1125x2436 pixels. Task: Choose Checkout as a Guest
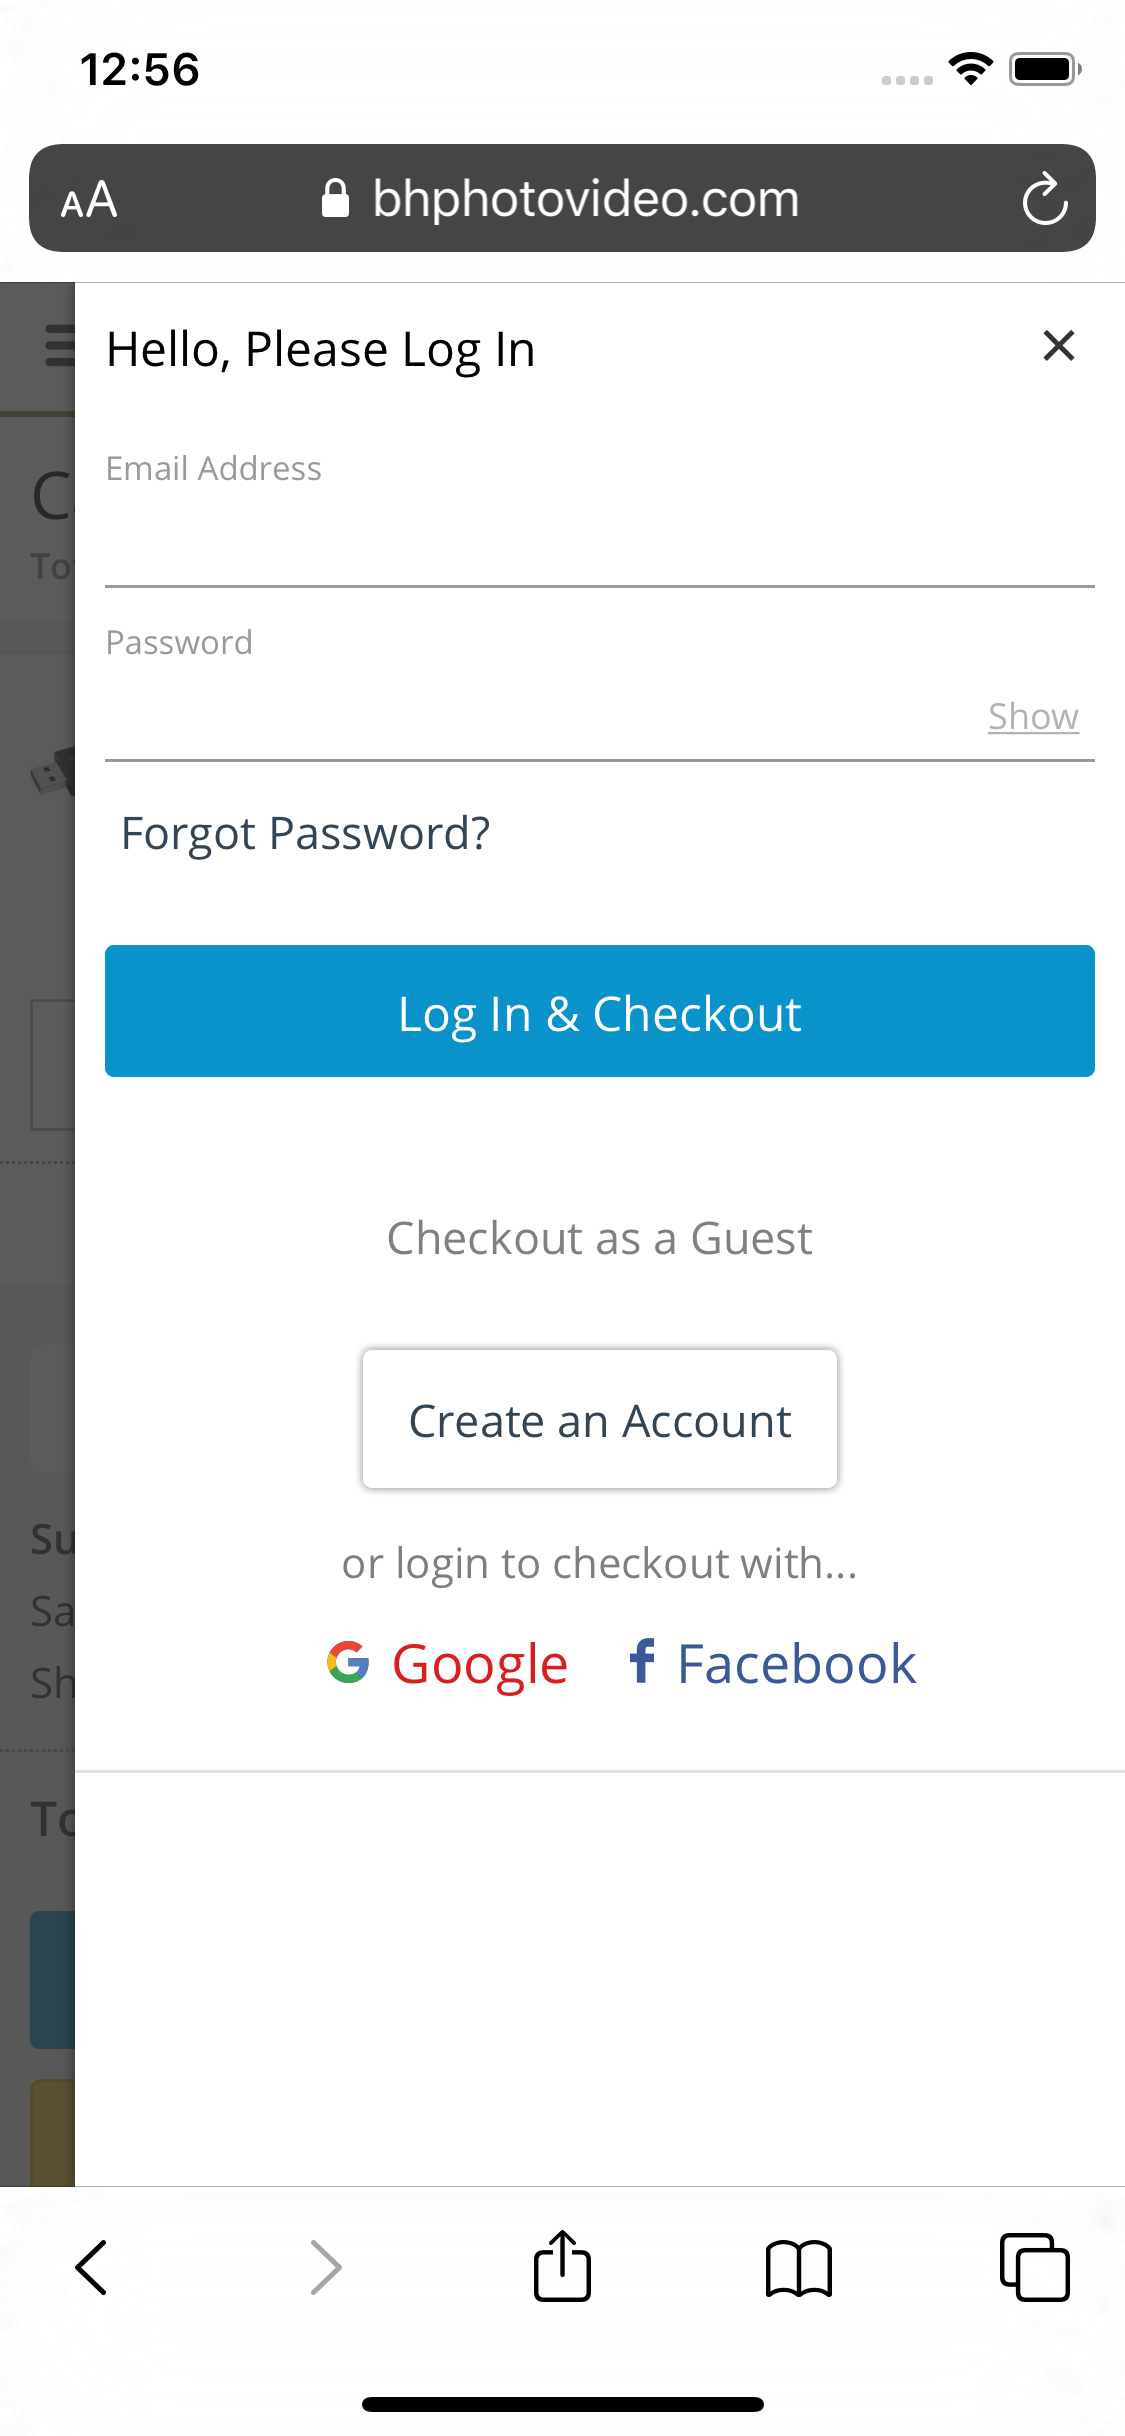[x=599, y=1238]
